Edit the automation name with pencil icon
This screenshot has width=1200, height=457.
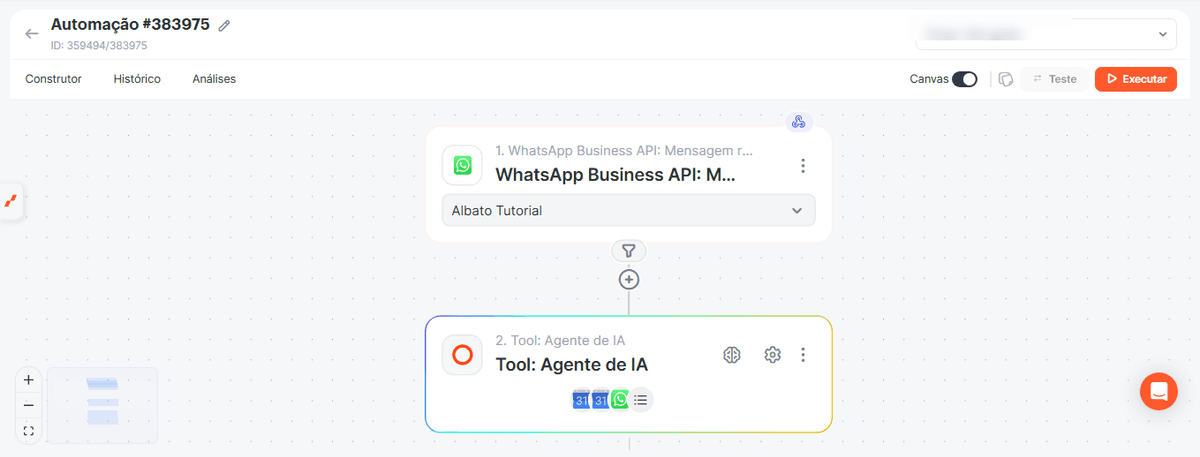click(x=224, y=26)
